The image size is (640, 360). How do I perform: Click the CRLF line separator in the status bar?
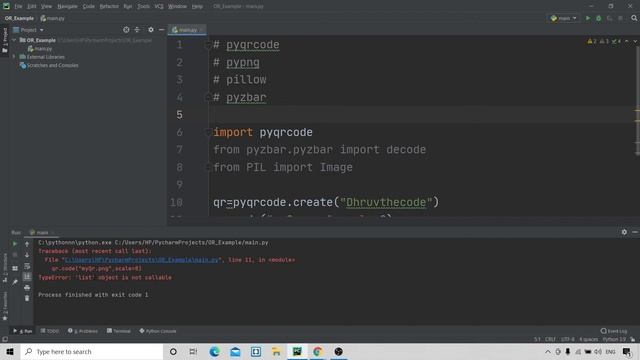(550, 339)
